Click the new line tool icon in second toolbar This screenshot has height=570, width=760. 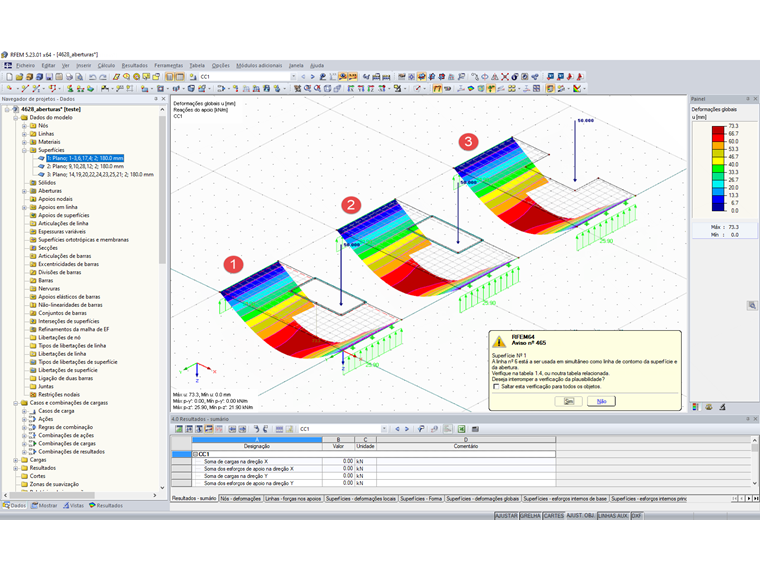coord(25,89)
